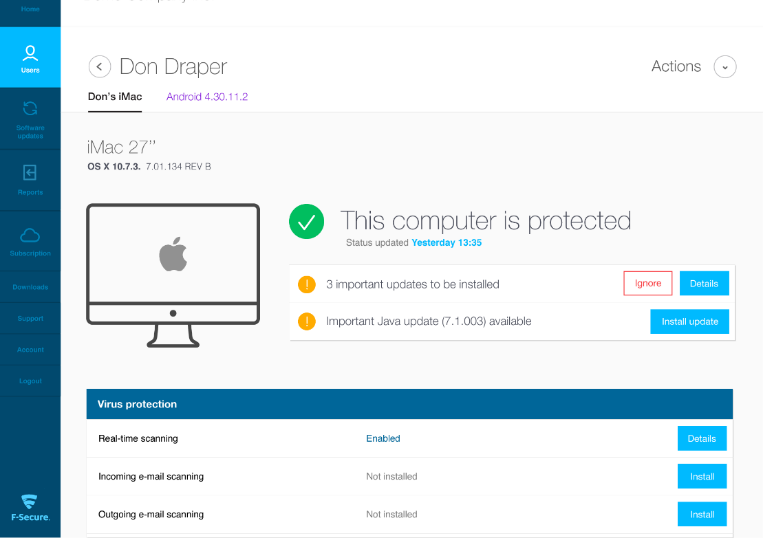The width and height of the screenshot is (763, 538).
Task: Click the 'Incoming e-mail scanning' row label
Action: pos(151,476)
